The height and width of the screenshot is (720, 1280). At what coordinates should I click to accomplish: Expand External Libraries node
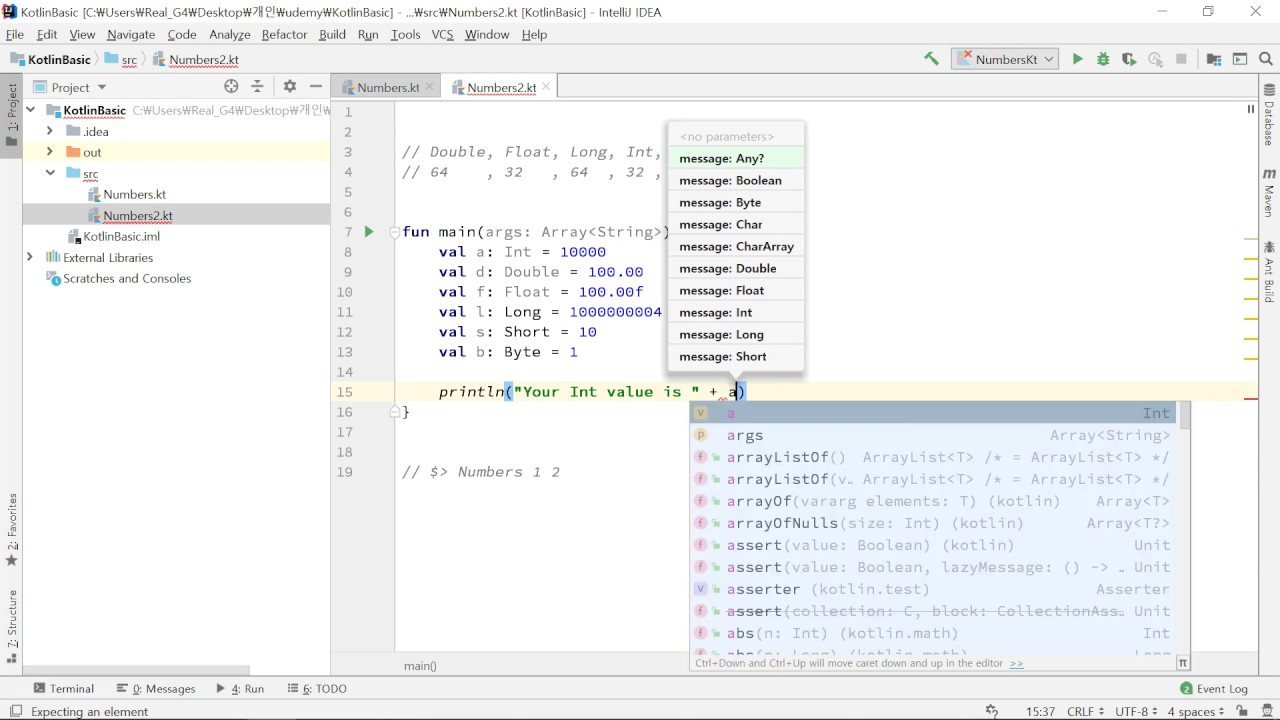pos(31,257)
